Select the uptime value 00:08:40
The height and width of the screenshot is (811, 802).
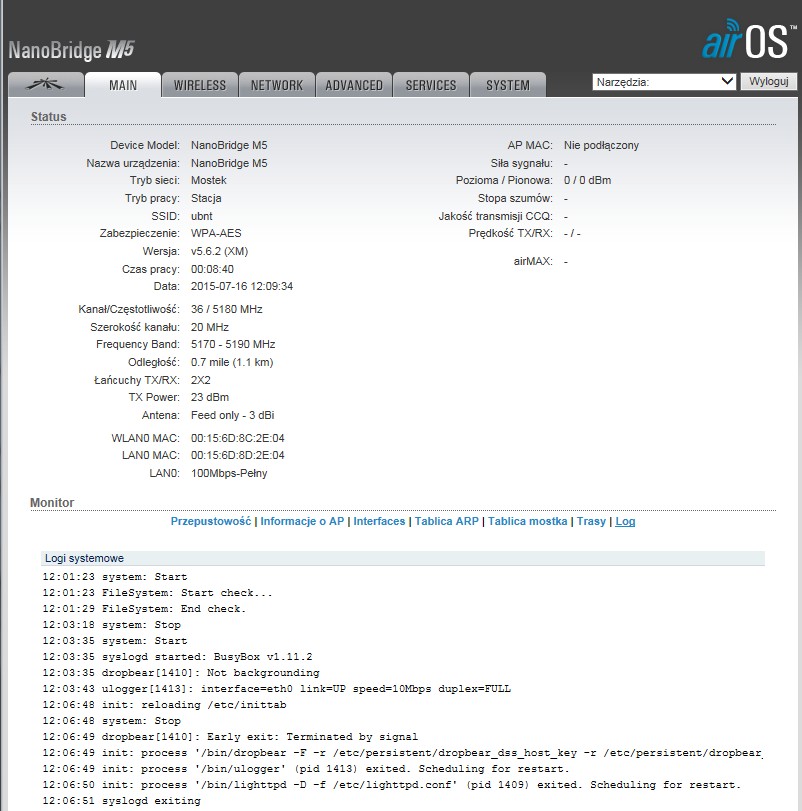213,269
